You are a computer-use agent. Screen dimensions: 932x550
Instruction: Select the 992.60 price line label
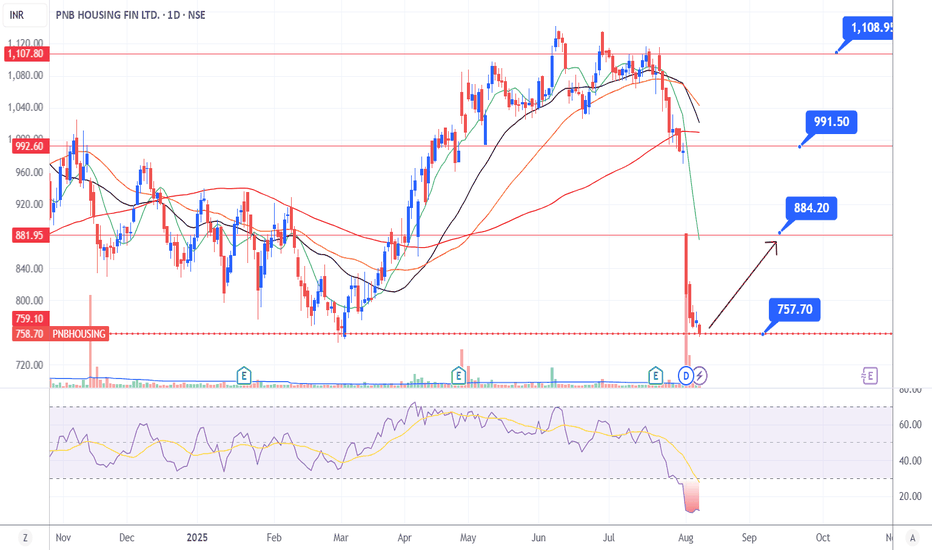click(x=30, y=146)
